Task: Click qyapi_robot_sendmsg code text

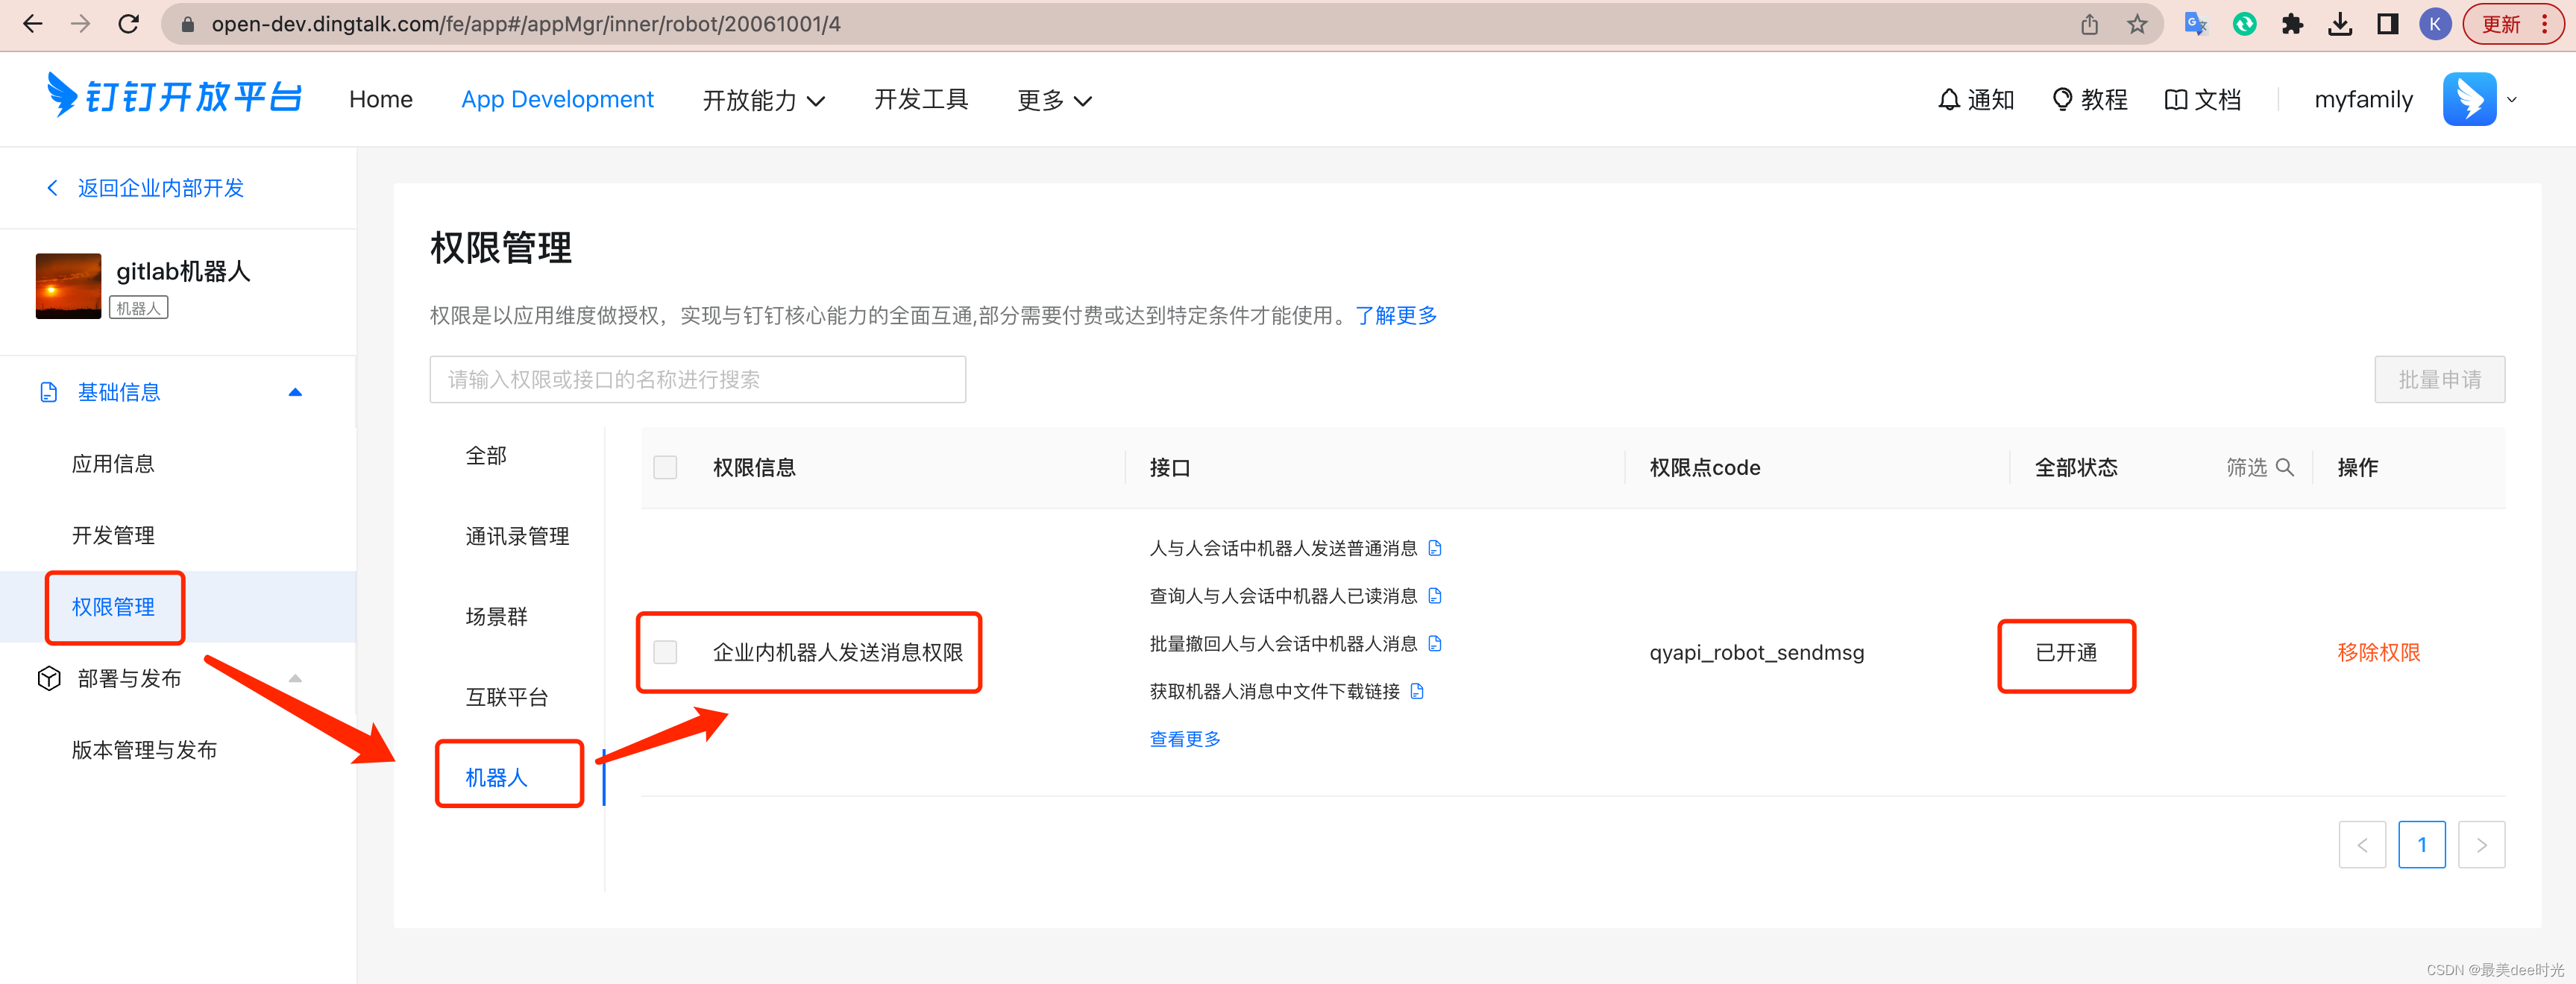Action: 1756,653
